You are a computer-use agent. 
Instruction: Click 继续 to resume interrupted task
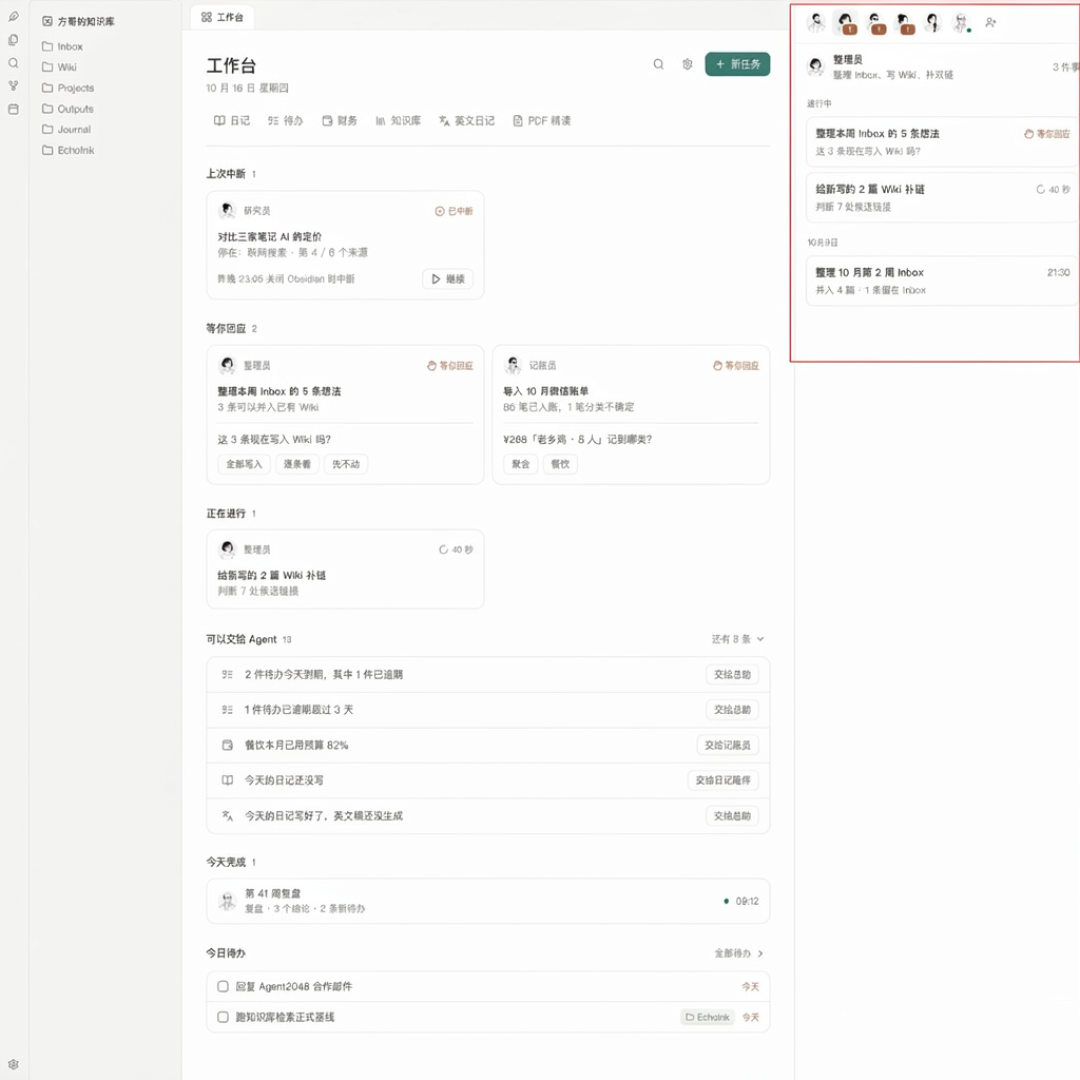[x=448, y=279]
